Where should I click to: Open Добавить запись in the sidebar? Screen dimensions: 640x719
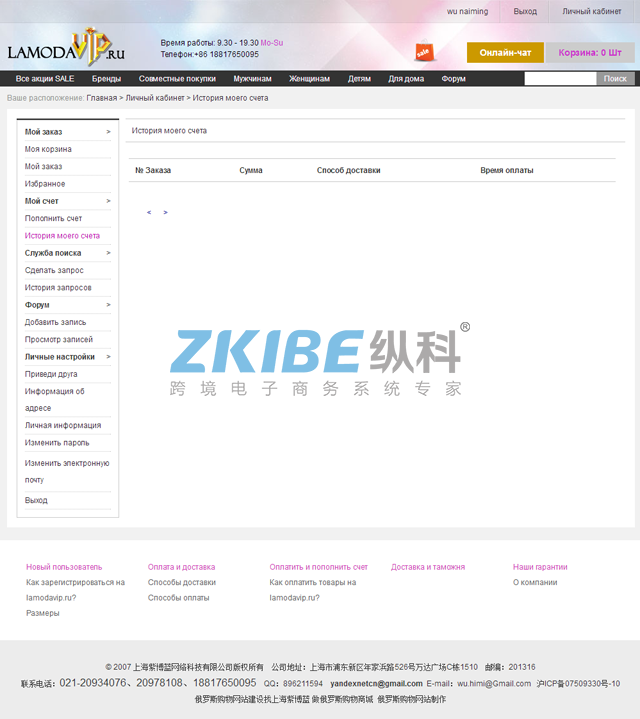[x=55, y=322]
